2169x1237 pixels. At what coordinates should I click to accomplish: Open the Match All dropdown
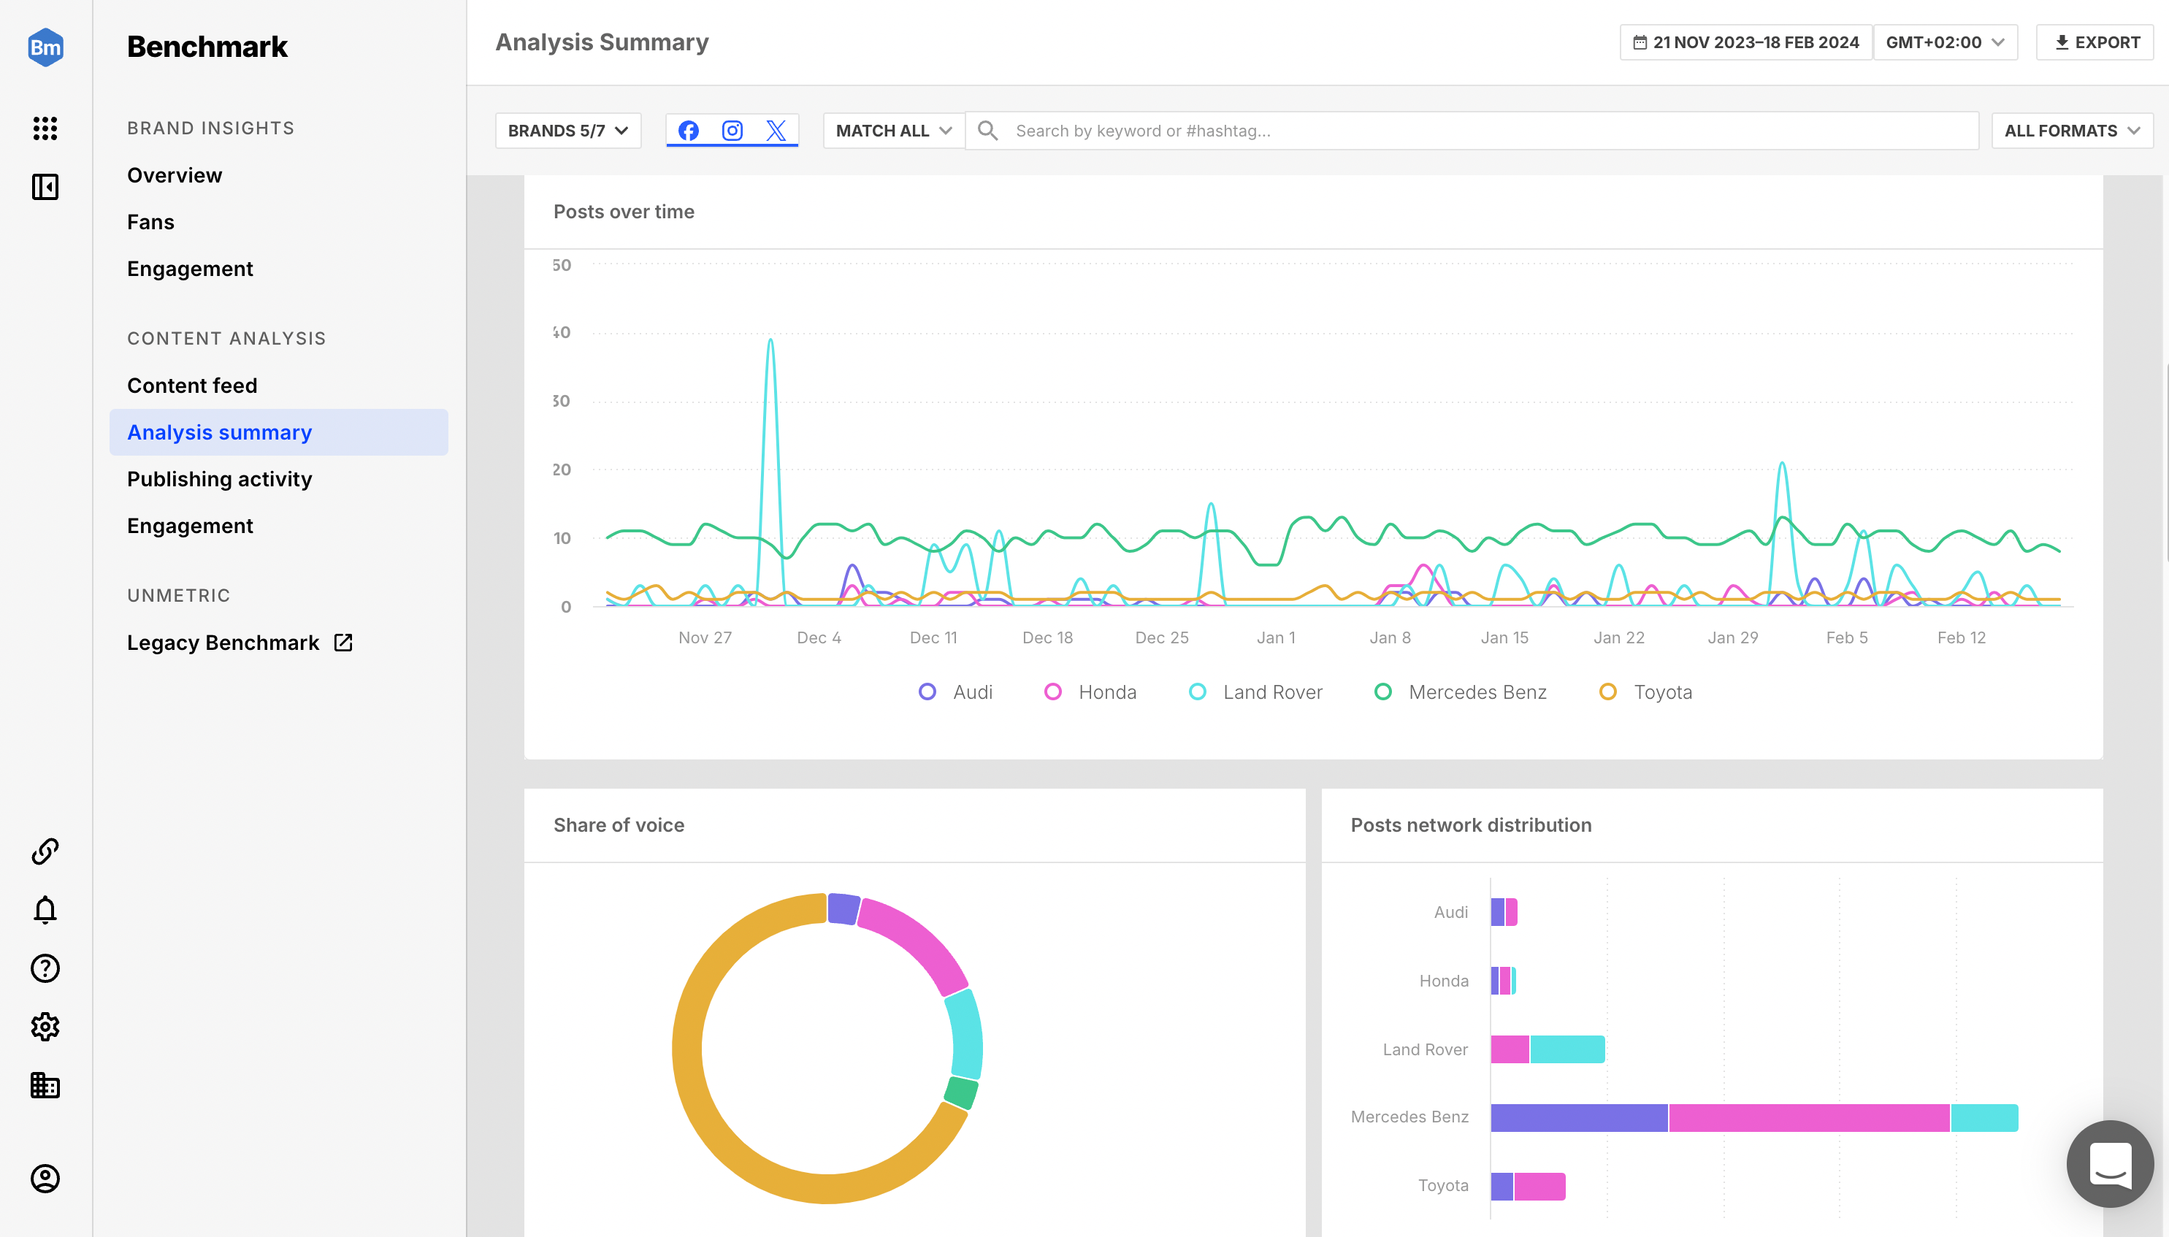coord(893,131)
